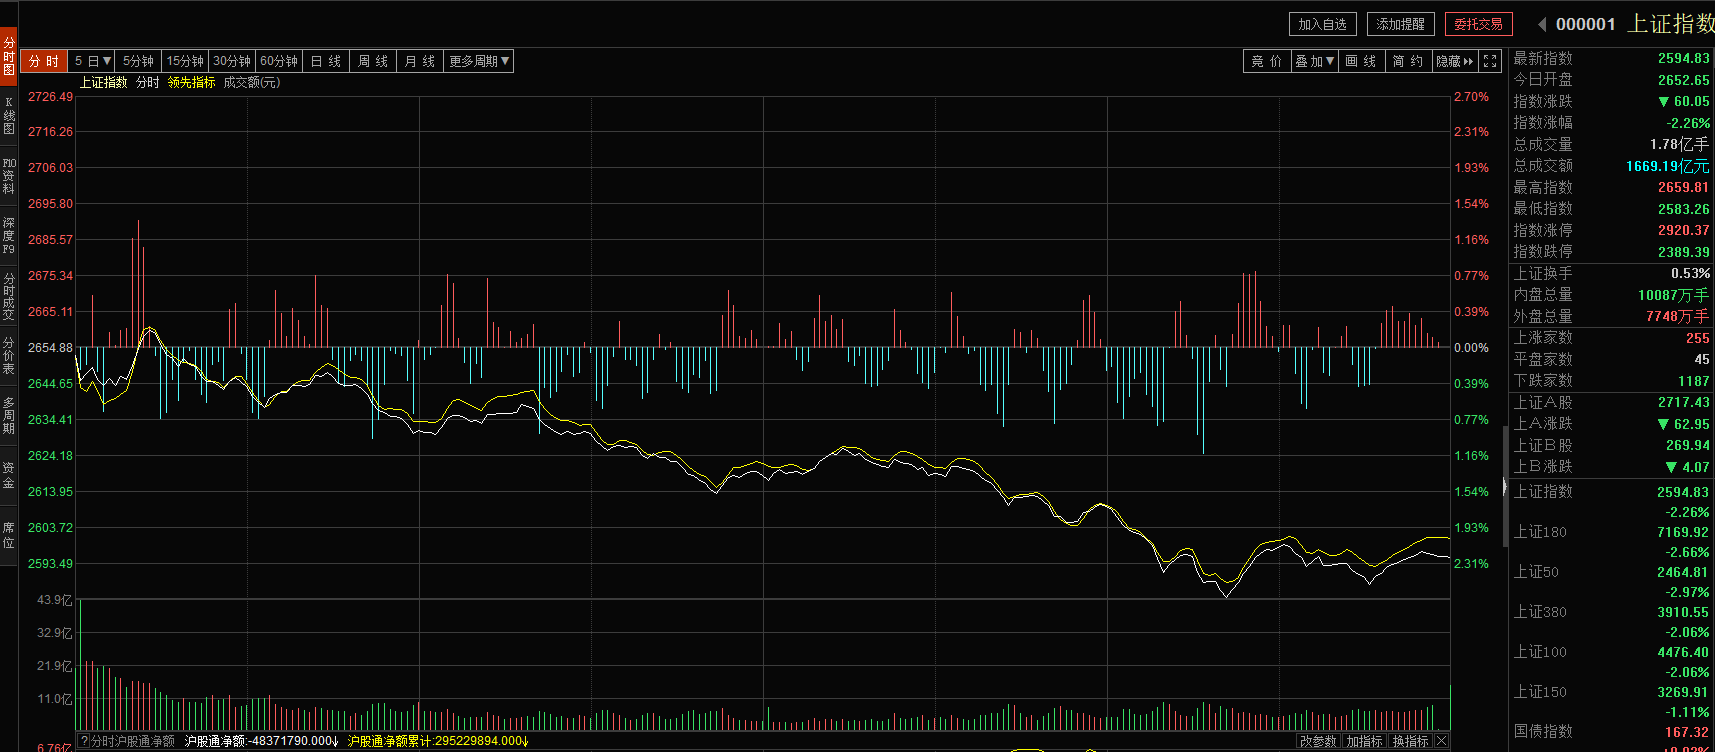Switch chart to 30分钟 period
The height and width of the screenshot is (752, 1715).
tap(232, 61)
